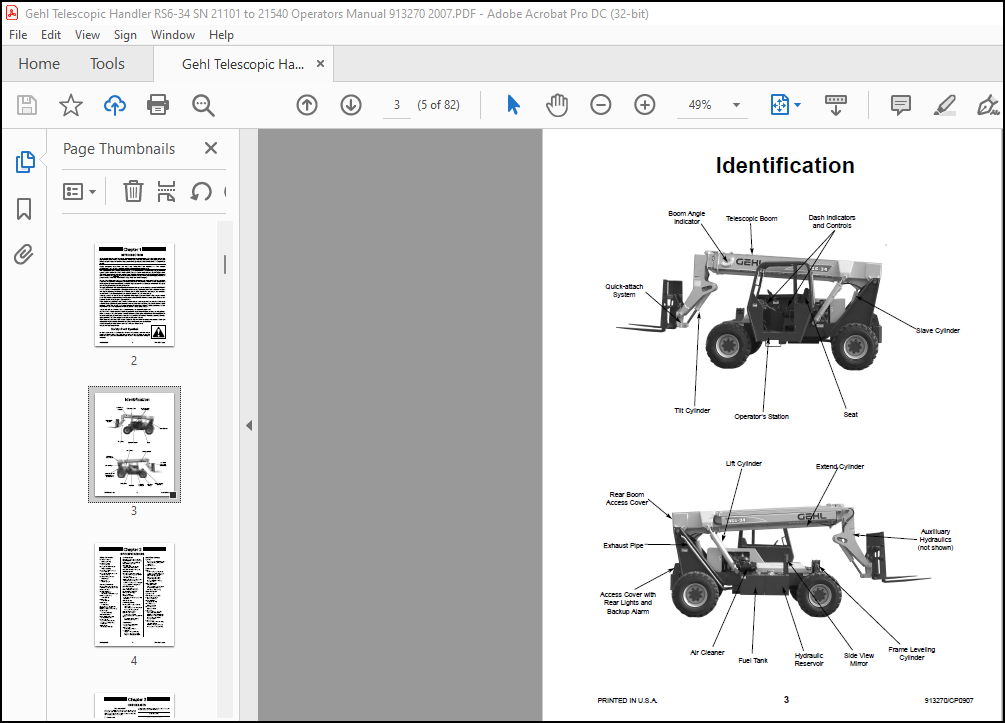Close the Gehl Telescopic document tab

[320, 63]
